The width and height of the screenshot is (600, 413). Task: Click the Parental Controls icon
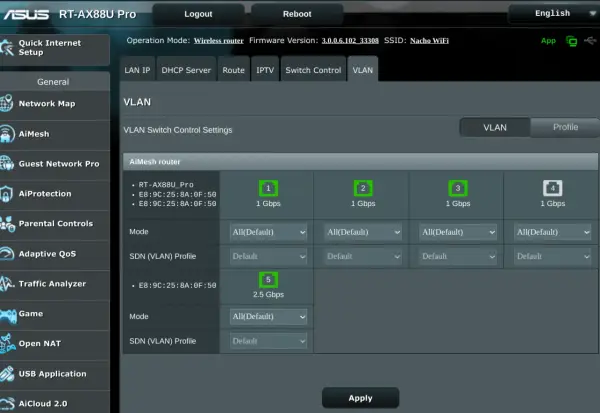tap(7, 224)
